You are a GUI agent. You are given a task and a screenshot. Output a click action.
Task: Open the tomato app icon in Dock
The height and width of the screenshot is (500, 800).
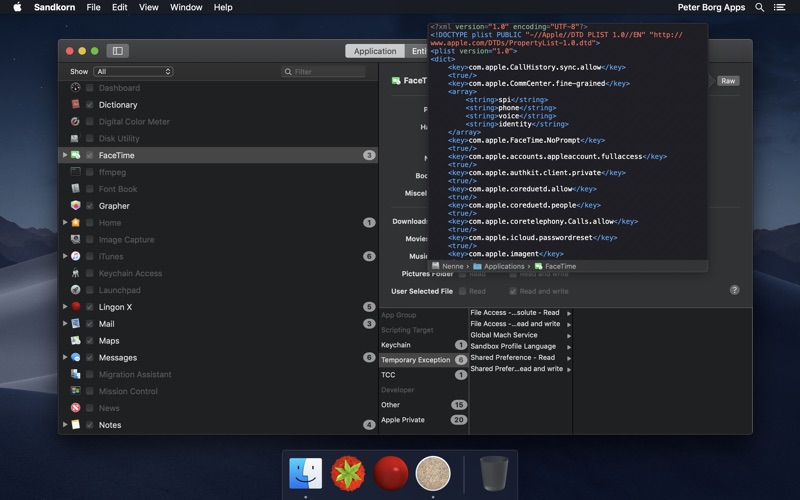tap(348, 473)
